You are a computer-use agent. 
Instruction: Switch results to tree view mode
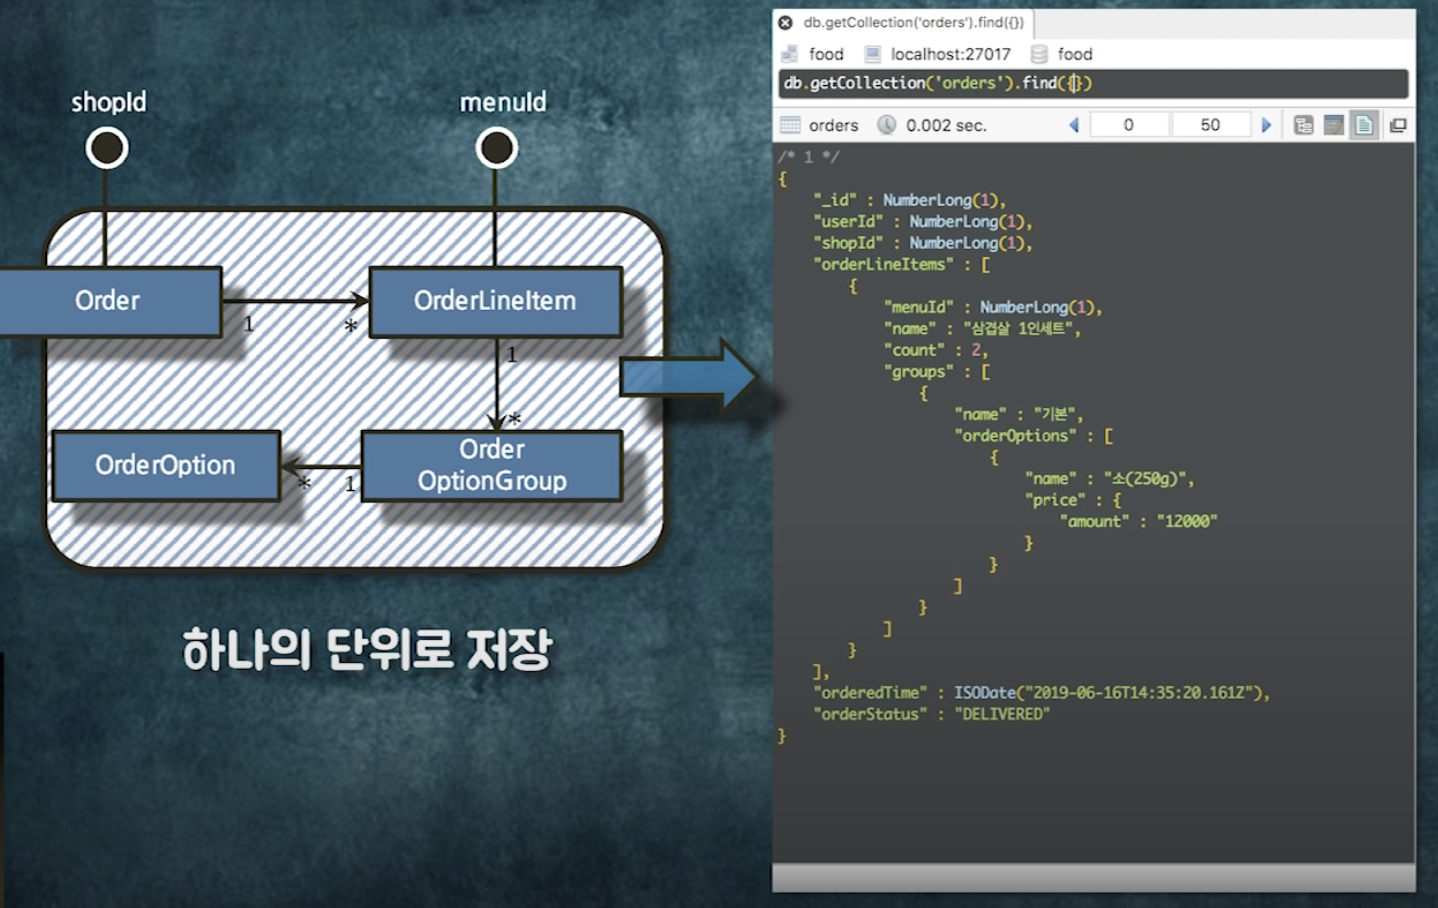click(1303, 125)
